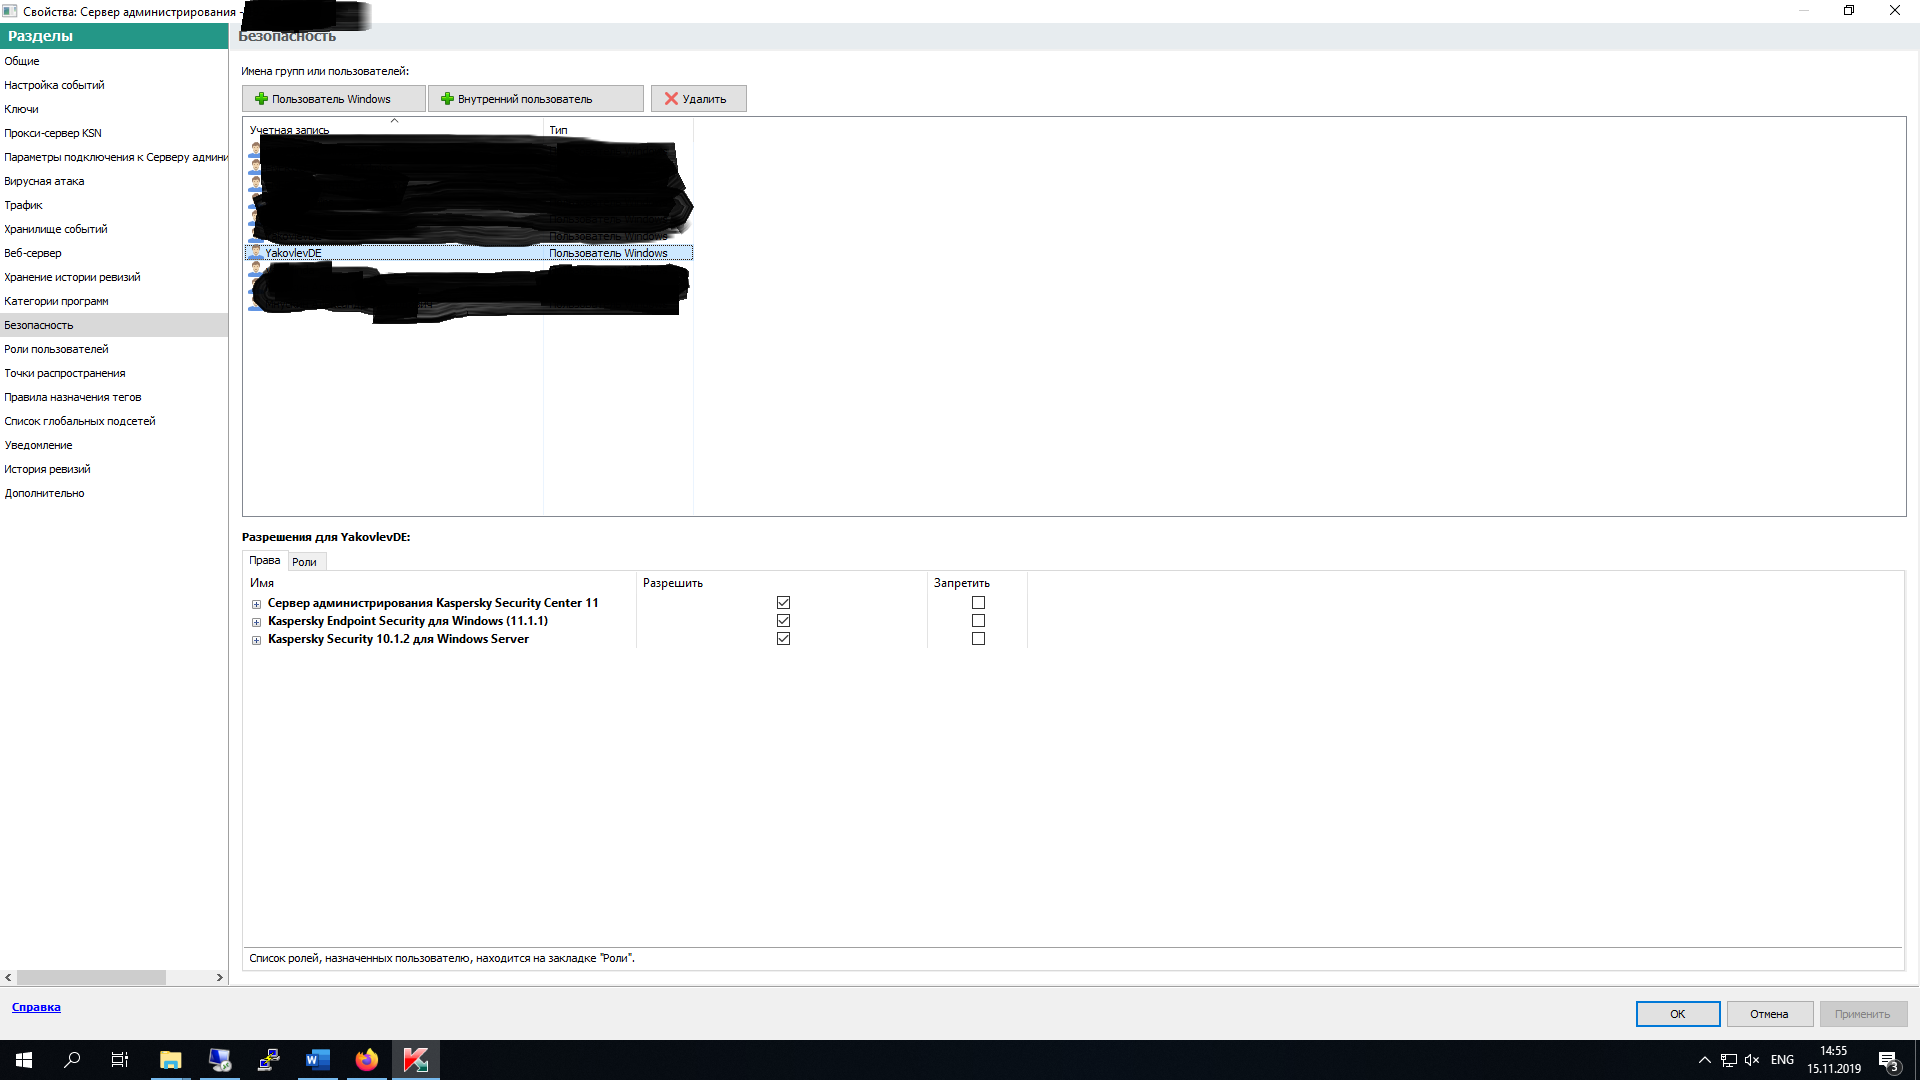Open the Справка help link
This screenshot has height=1080, width=1920.
(x=36, y=1007)
